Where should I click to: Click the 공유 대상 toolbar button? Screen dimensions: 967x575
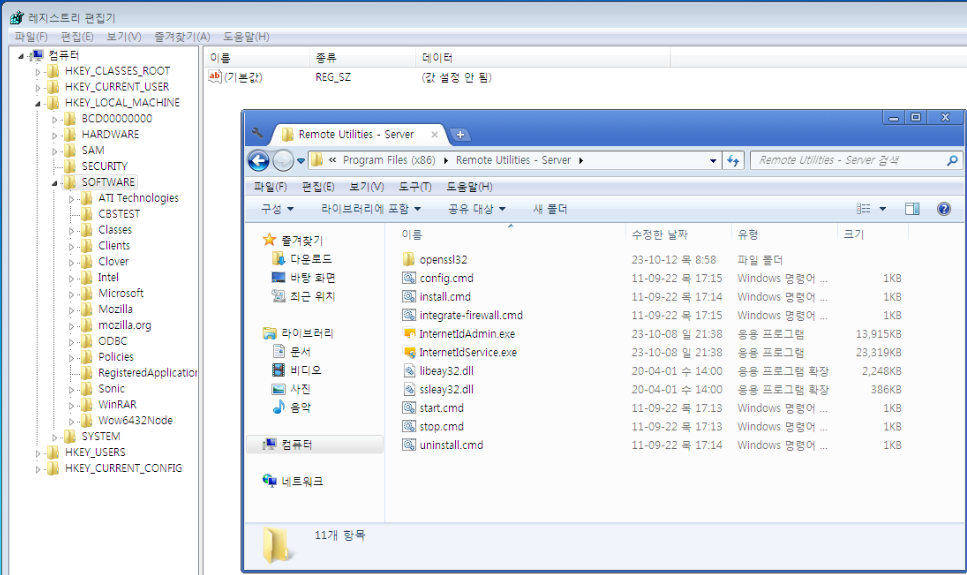point(477,209)
